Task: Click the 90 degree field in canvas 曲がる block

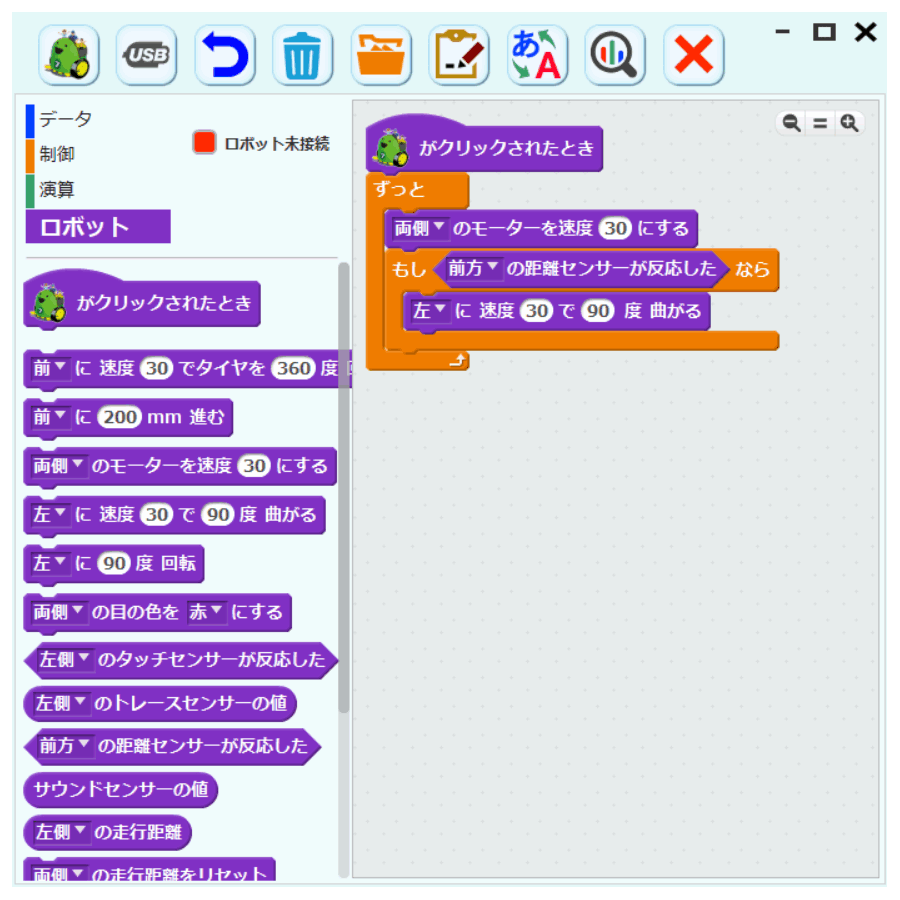Action: tap(598, 311)
